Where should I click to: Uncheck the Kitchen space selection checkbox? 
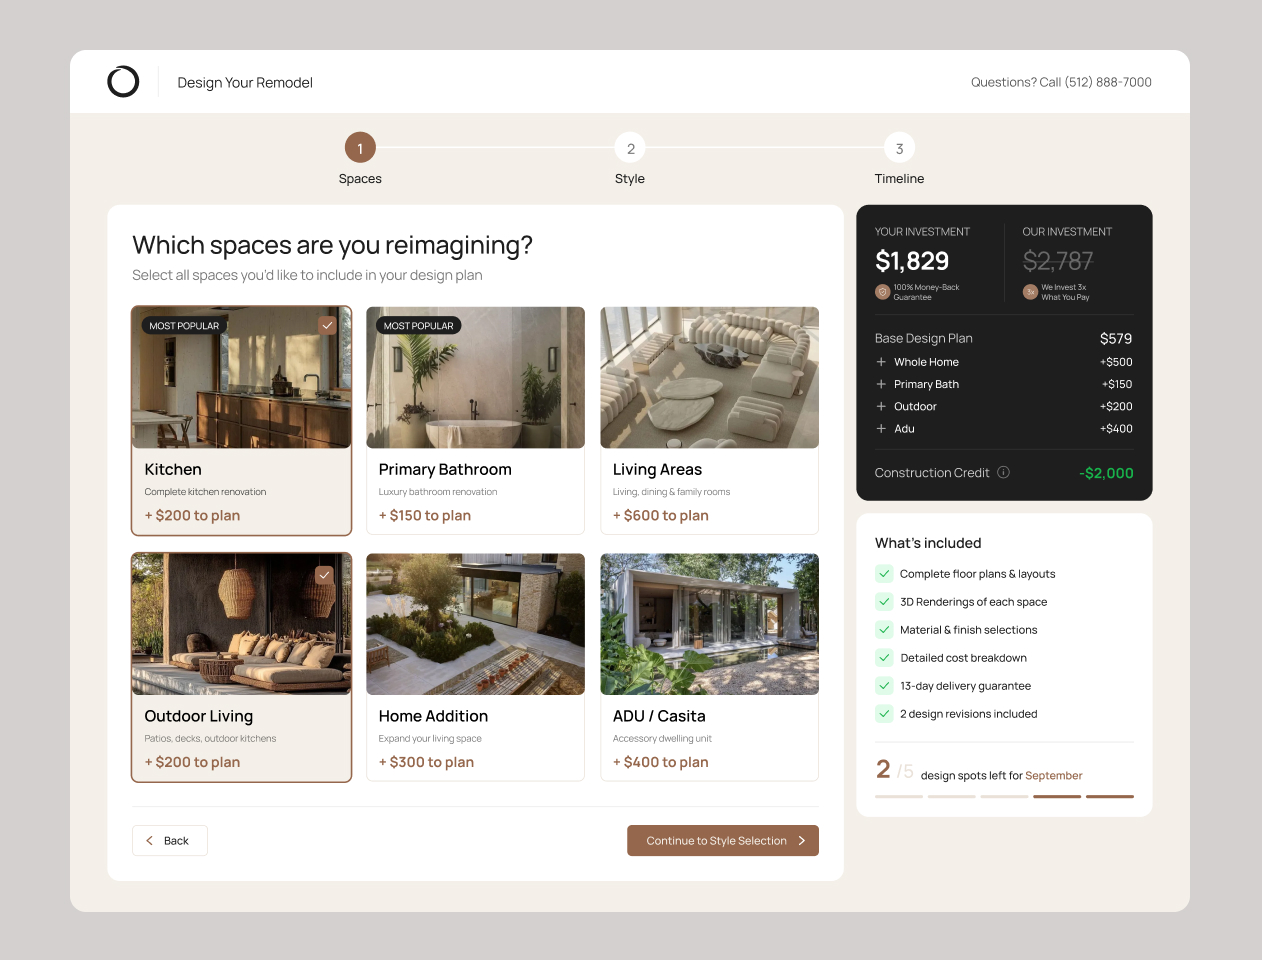point(328,325)
